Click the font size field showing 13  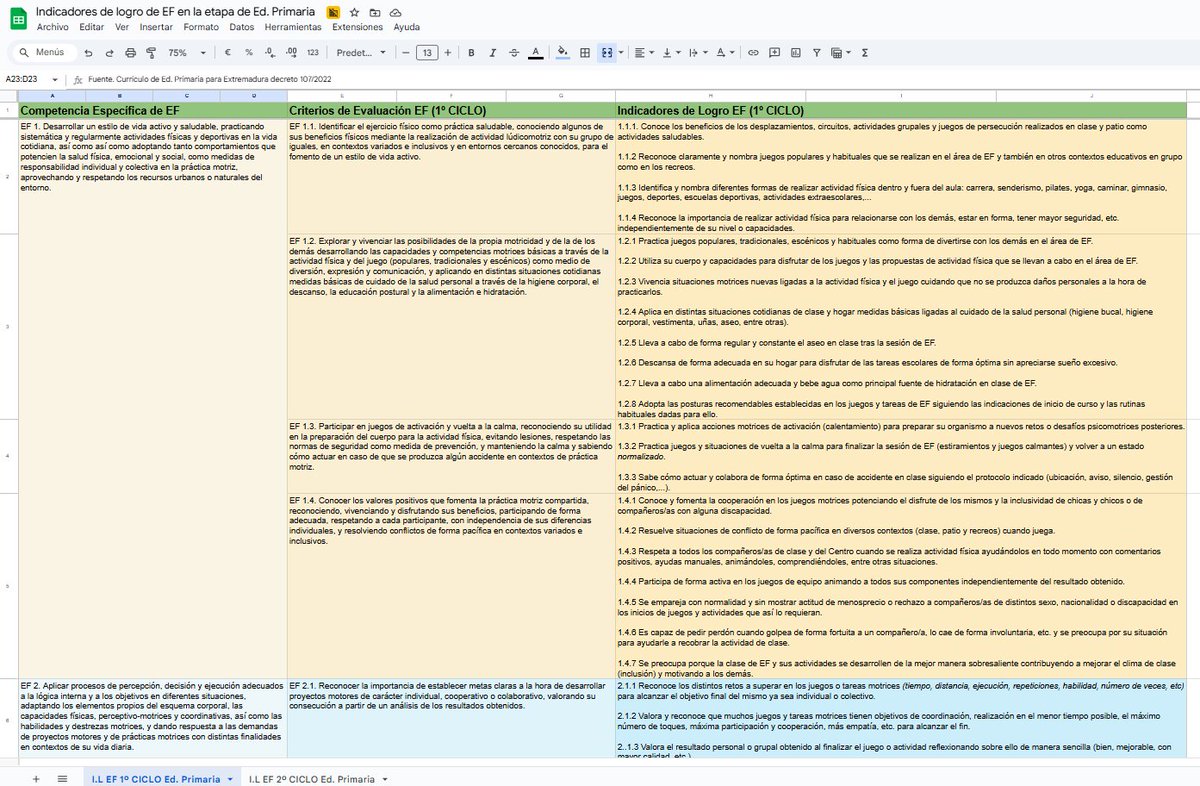(427, 52)
